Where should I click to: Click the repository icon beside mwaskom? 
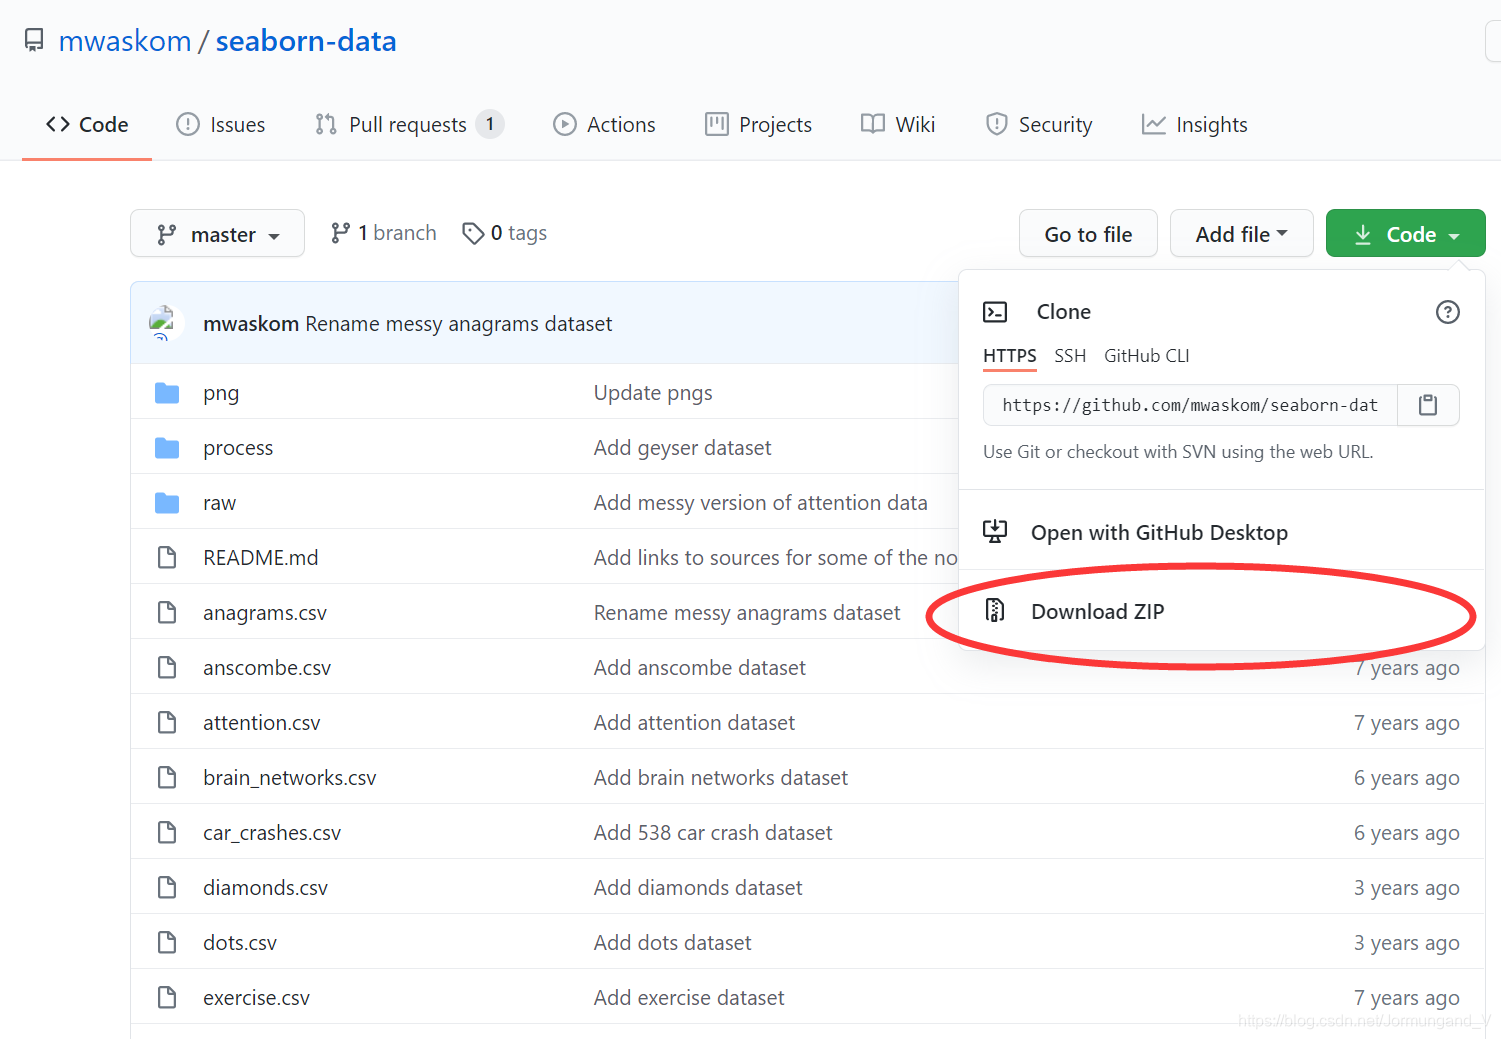pos(34,41)
